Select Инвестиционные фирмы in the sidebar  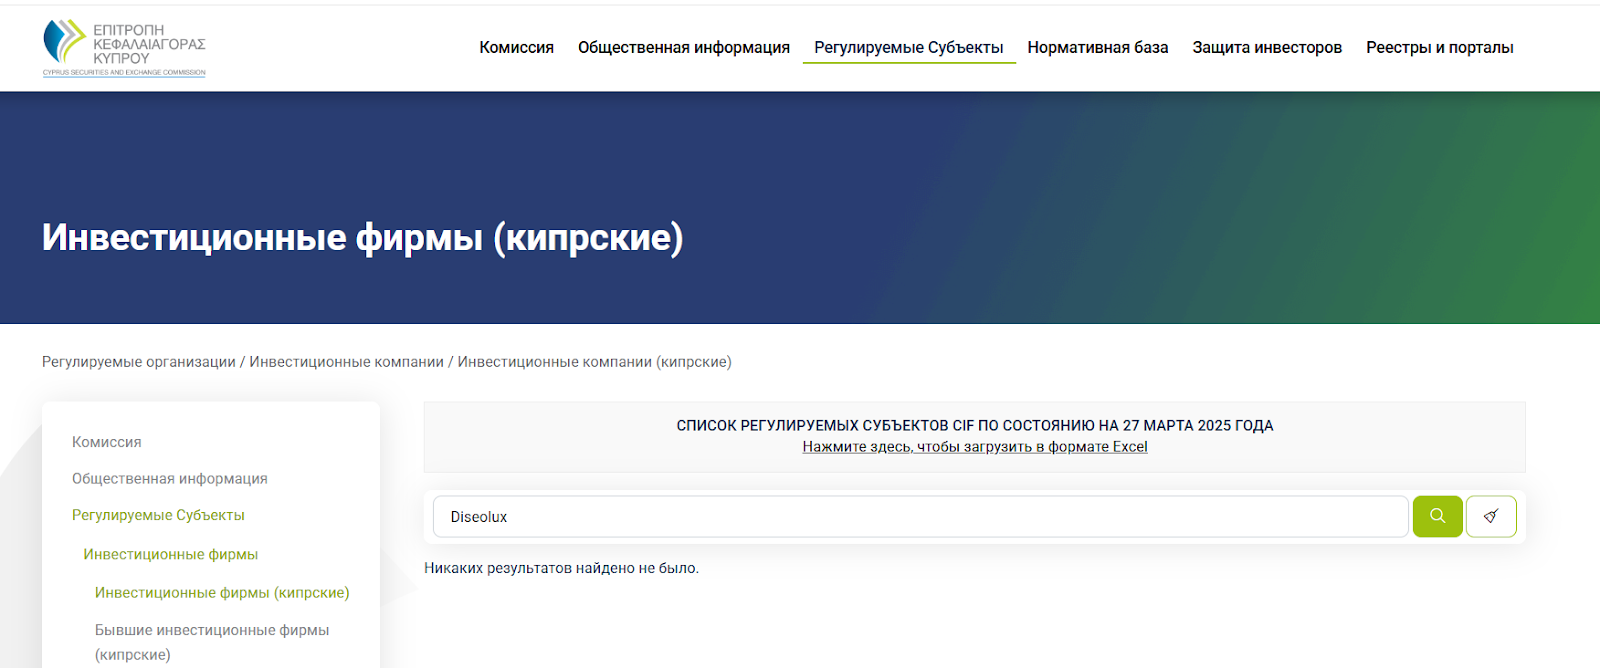tap(171, 554)
